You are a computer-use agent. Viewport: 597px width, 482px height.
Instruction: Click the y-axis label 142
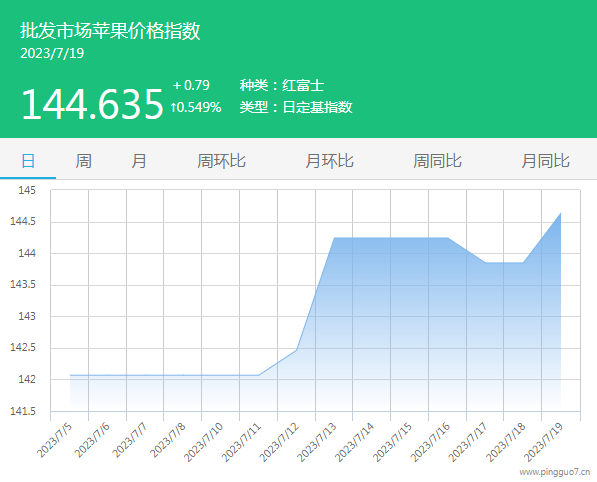[27, 379]
